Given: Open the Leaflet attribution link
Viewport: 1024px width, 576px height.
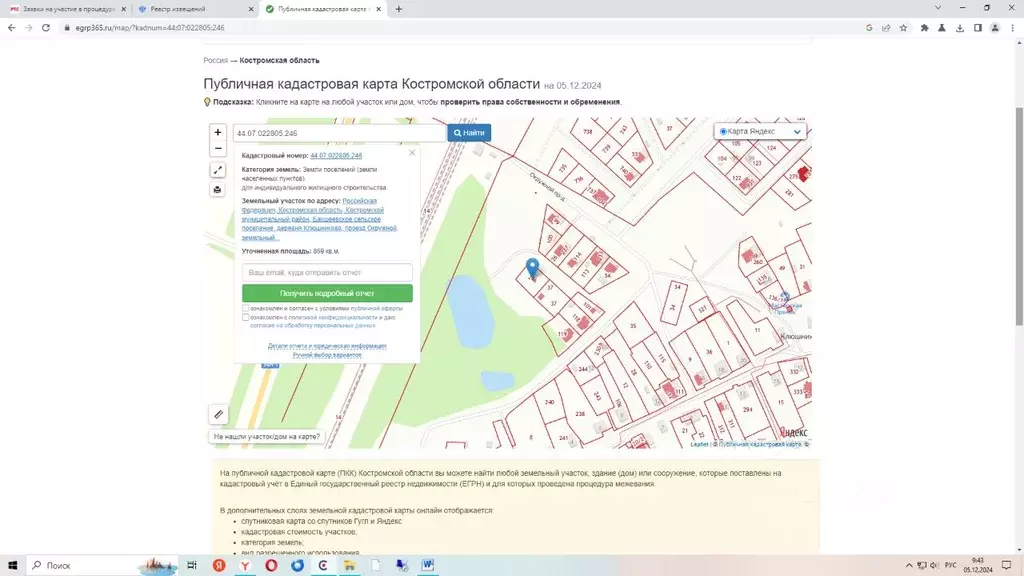Looking at the screenshot, I should (x=699, y=444).
